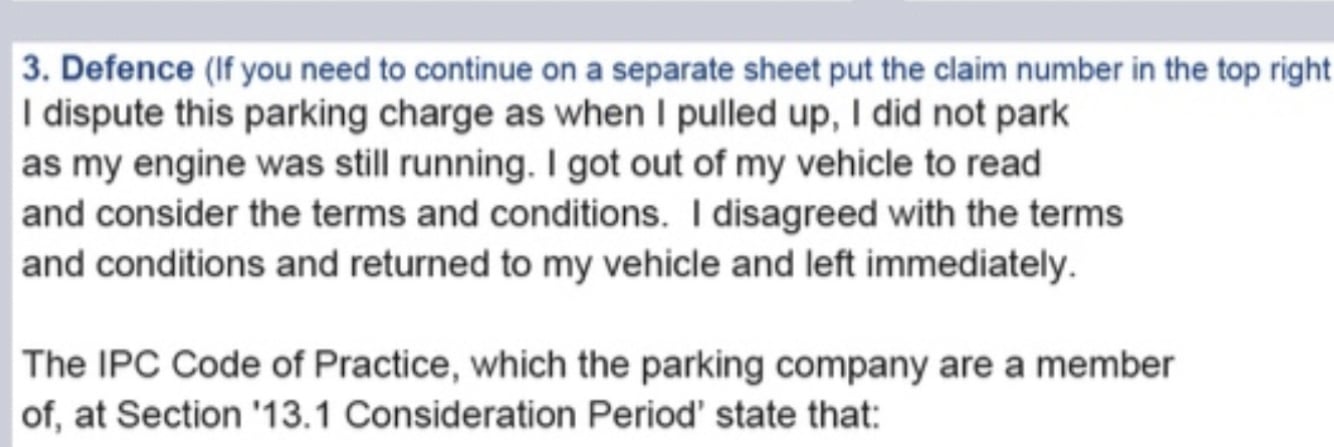This screenshot has width=1334, height=447.
Task: Click the grey bar above the form
Action: (x=667, y=19)
